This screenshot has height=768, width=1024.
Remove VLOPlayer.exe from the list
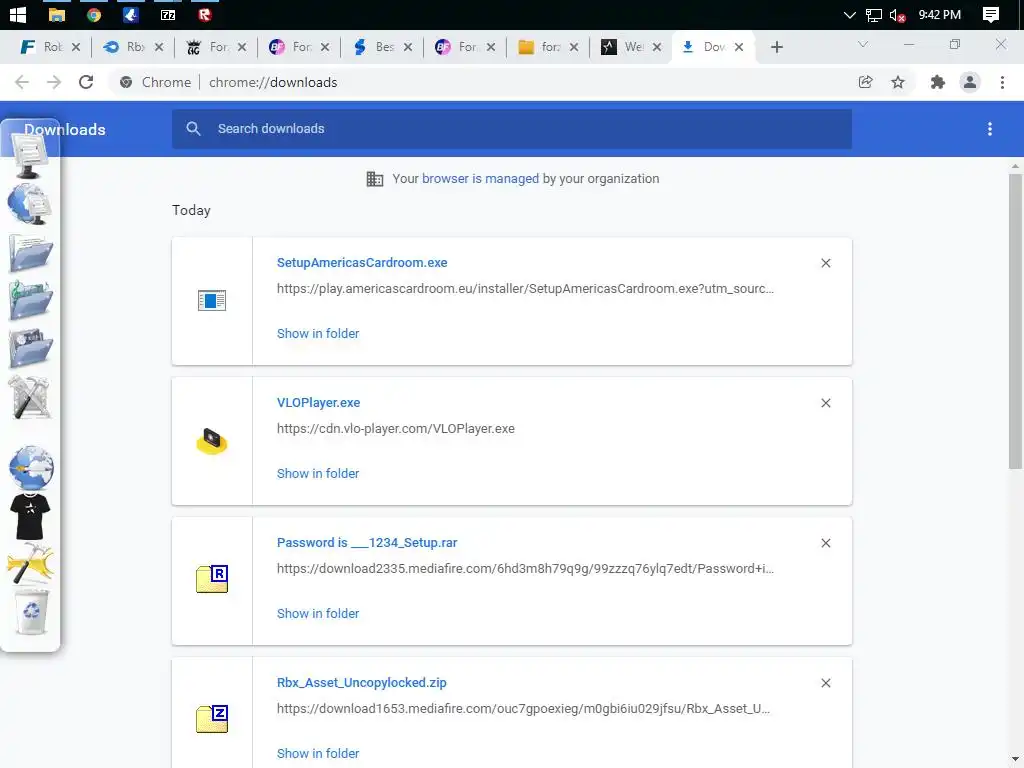(x=825, y=403)
